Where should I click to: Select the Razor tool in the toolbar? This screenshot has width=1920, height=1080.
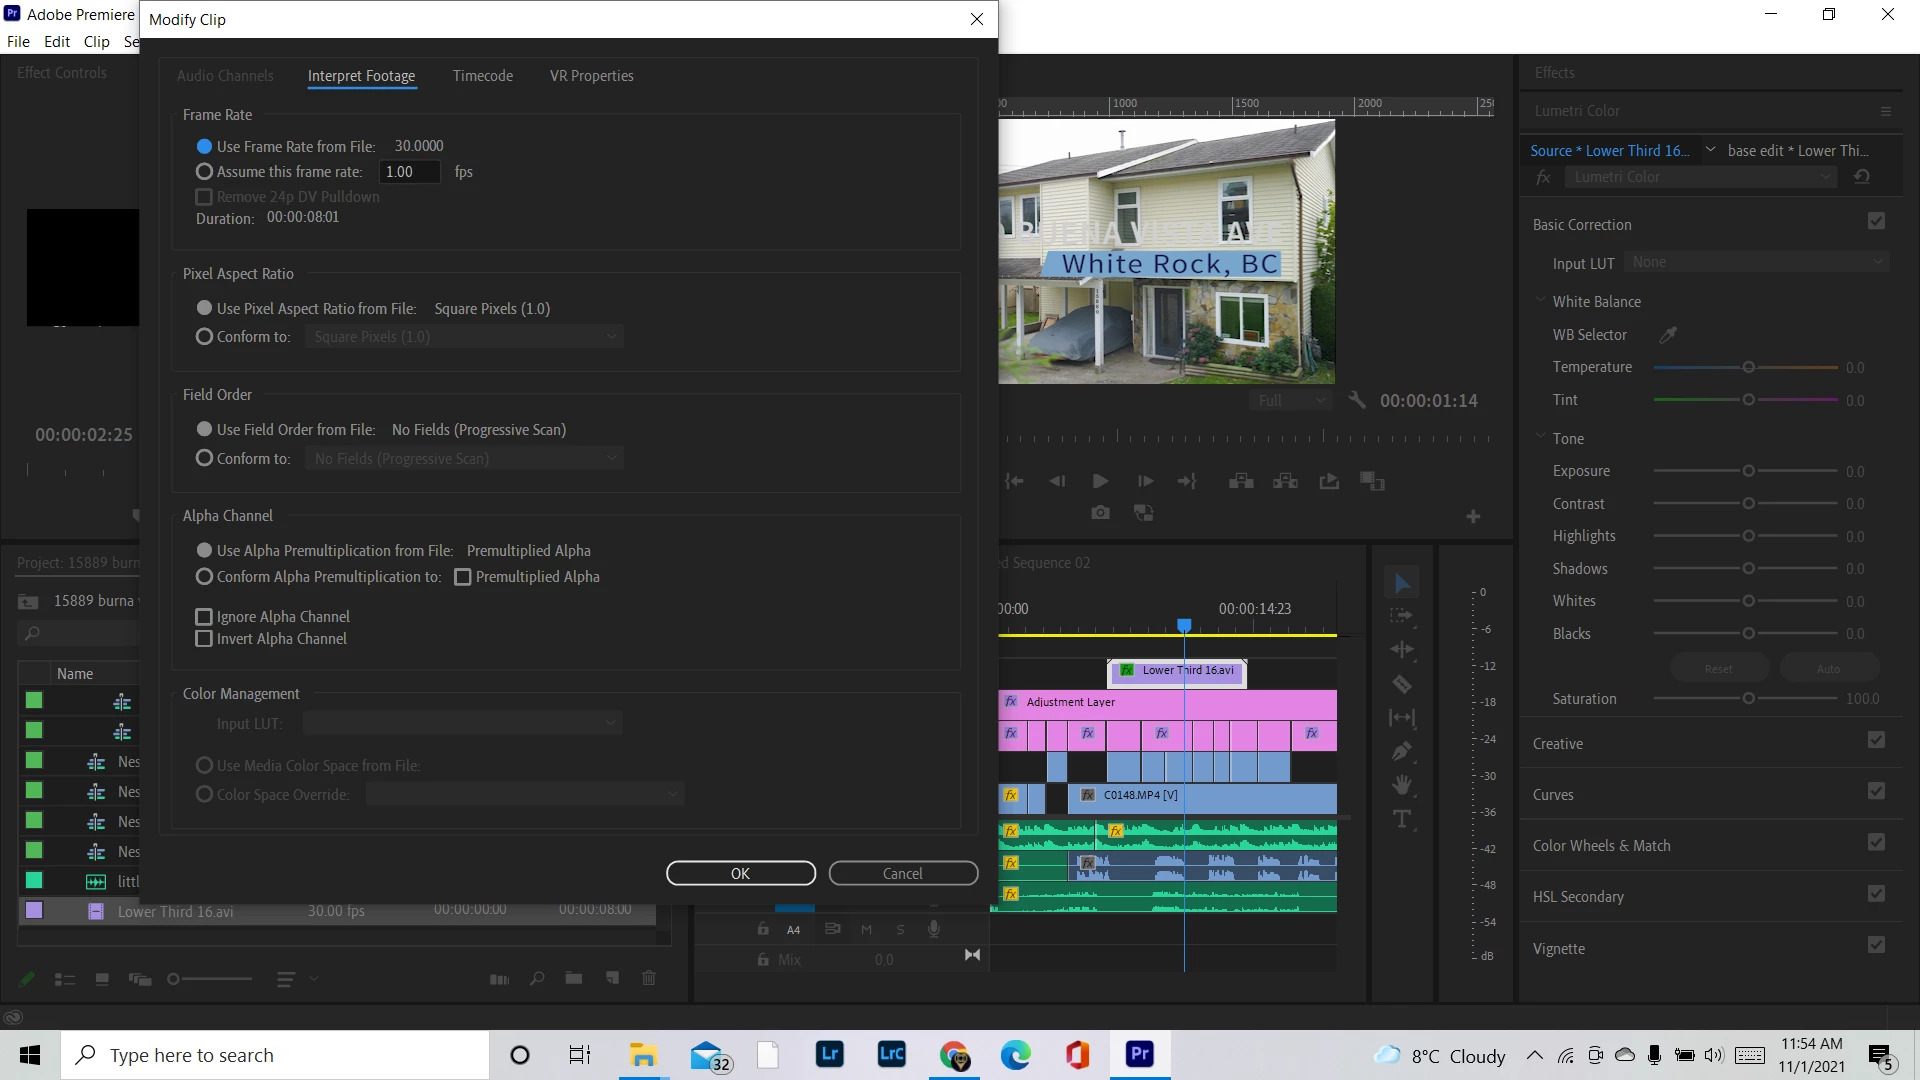tap(1402, 685)
